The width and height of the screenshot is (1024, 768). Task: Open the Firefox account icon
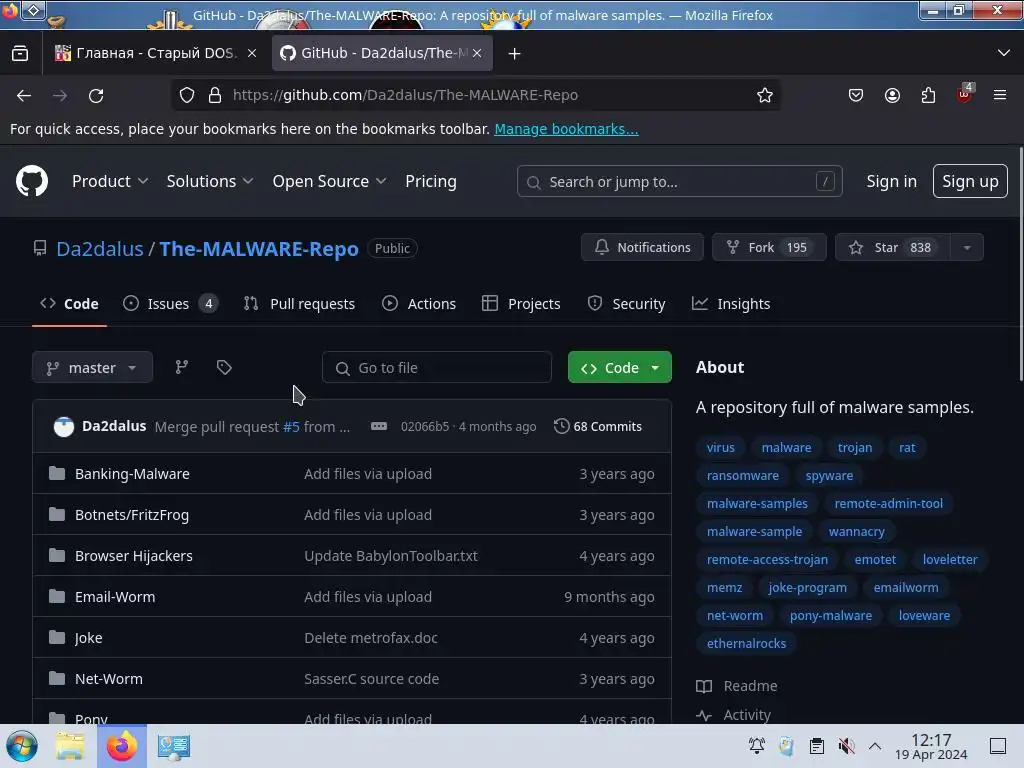(x=892, y=95)
